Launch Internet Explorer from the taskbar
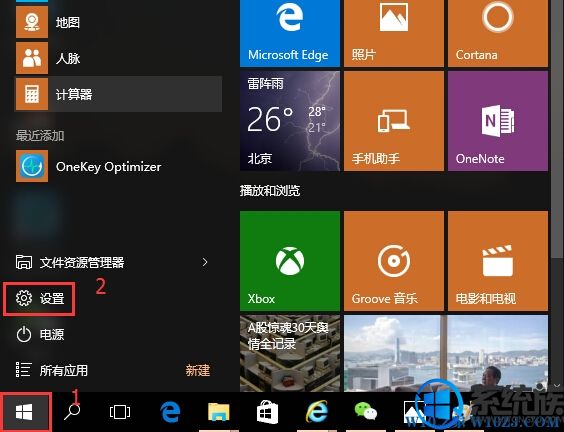 (317, 411)
